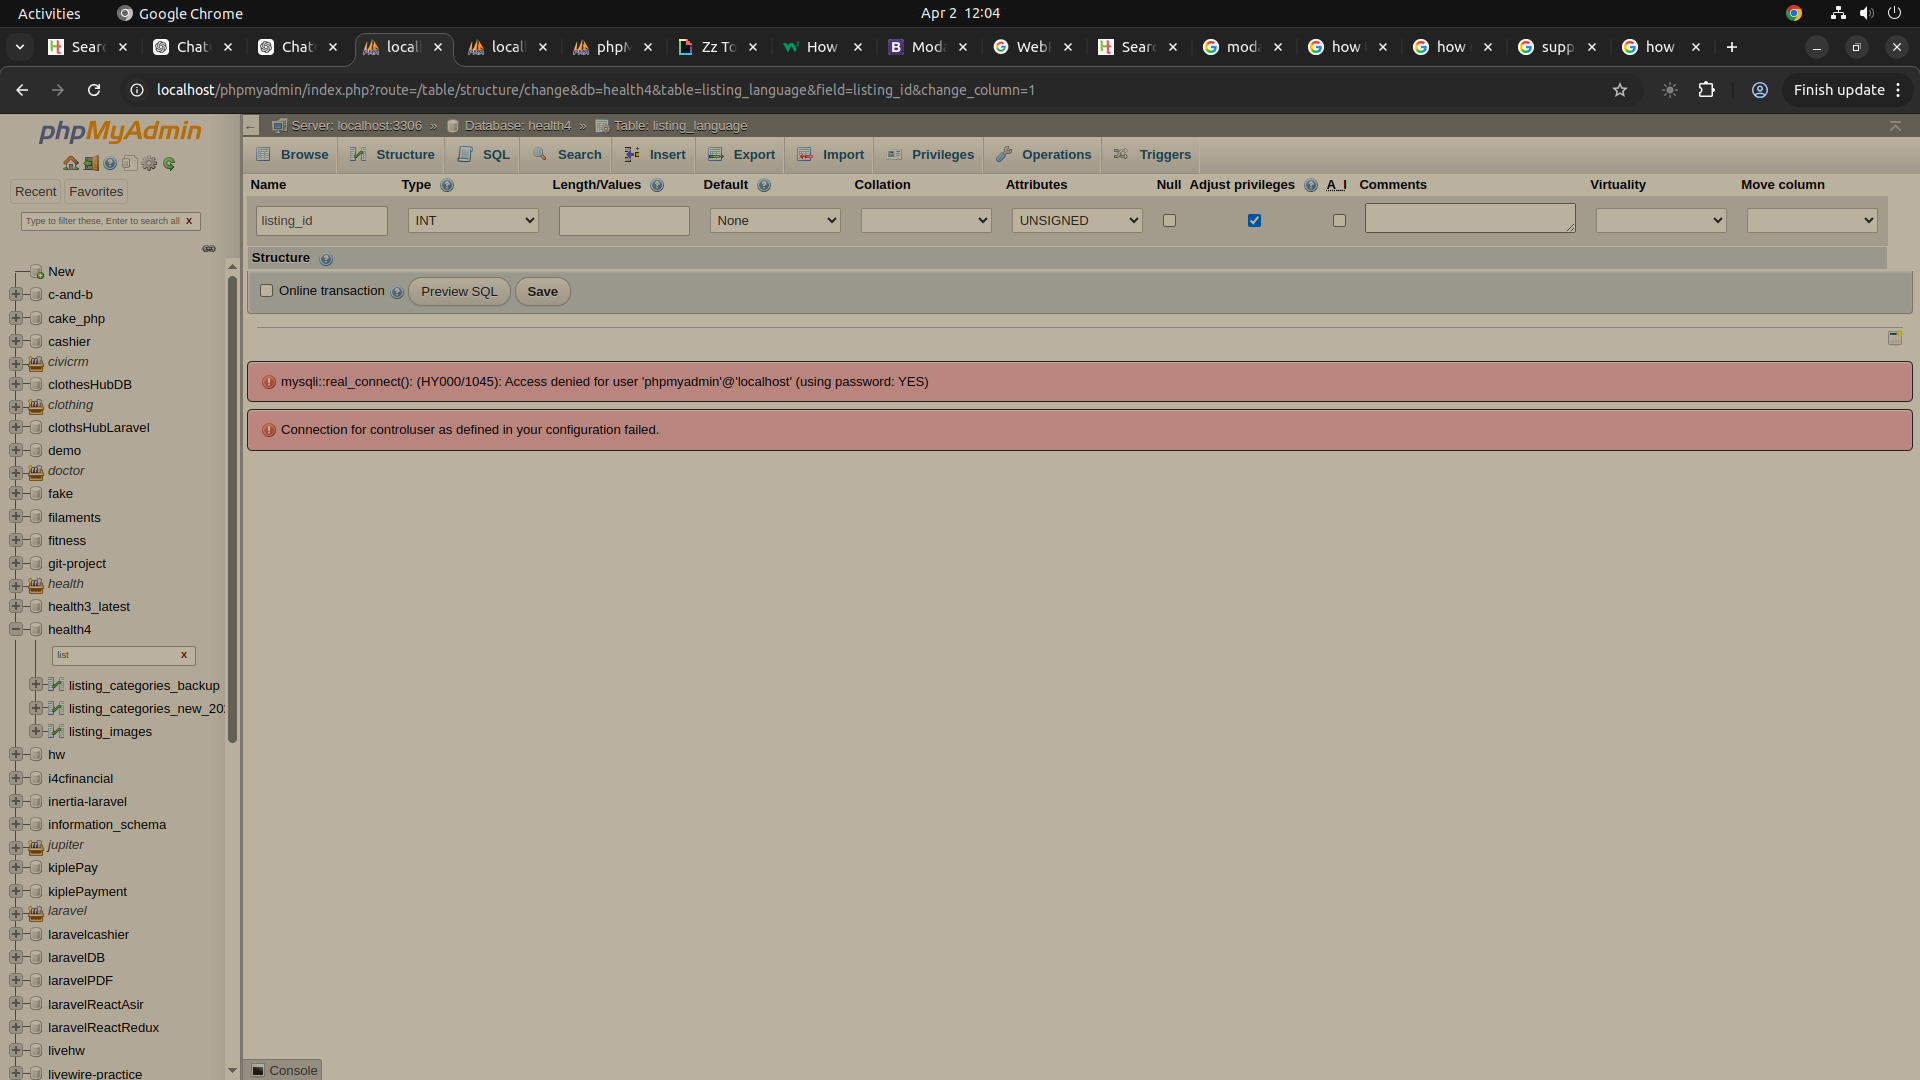Image resolution: width=1920 pixels, height=1080 pixels.
Task: Switch to the Structure tab
Action: tap(393, 154)
